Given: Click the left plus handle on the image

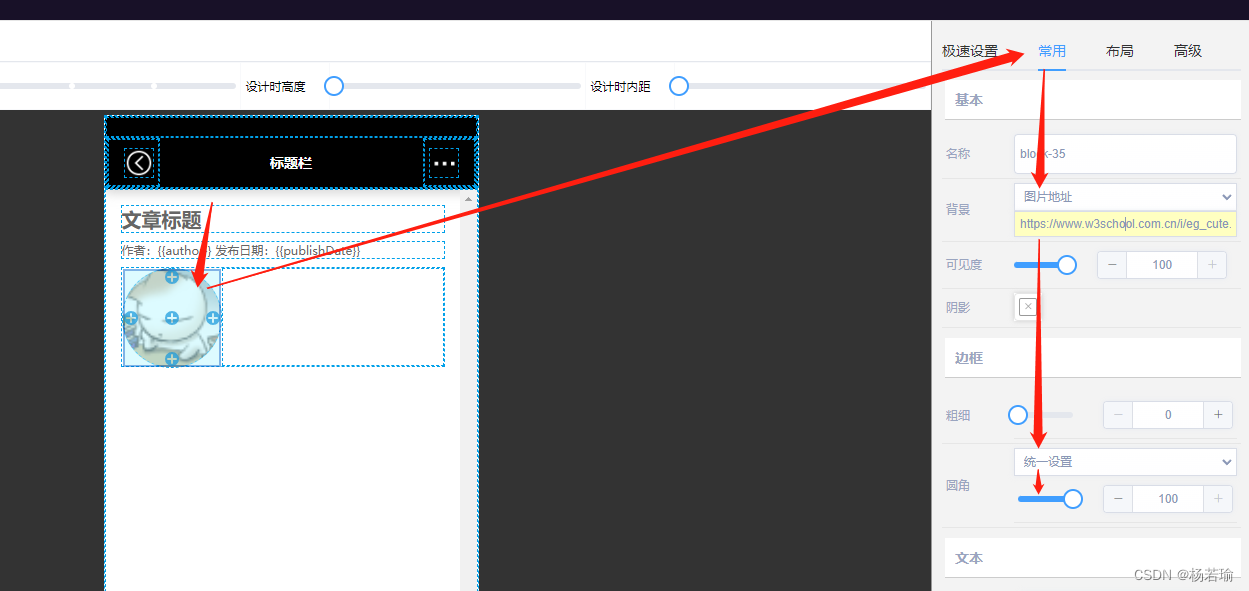Looking at the screenshot, I should point(130,318).
